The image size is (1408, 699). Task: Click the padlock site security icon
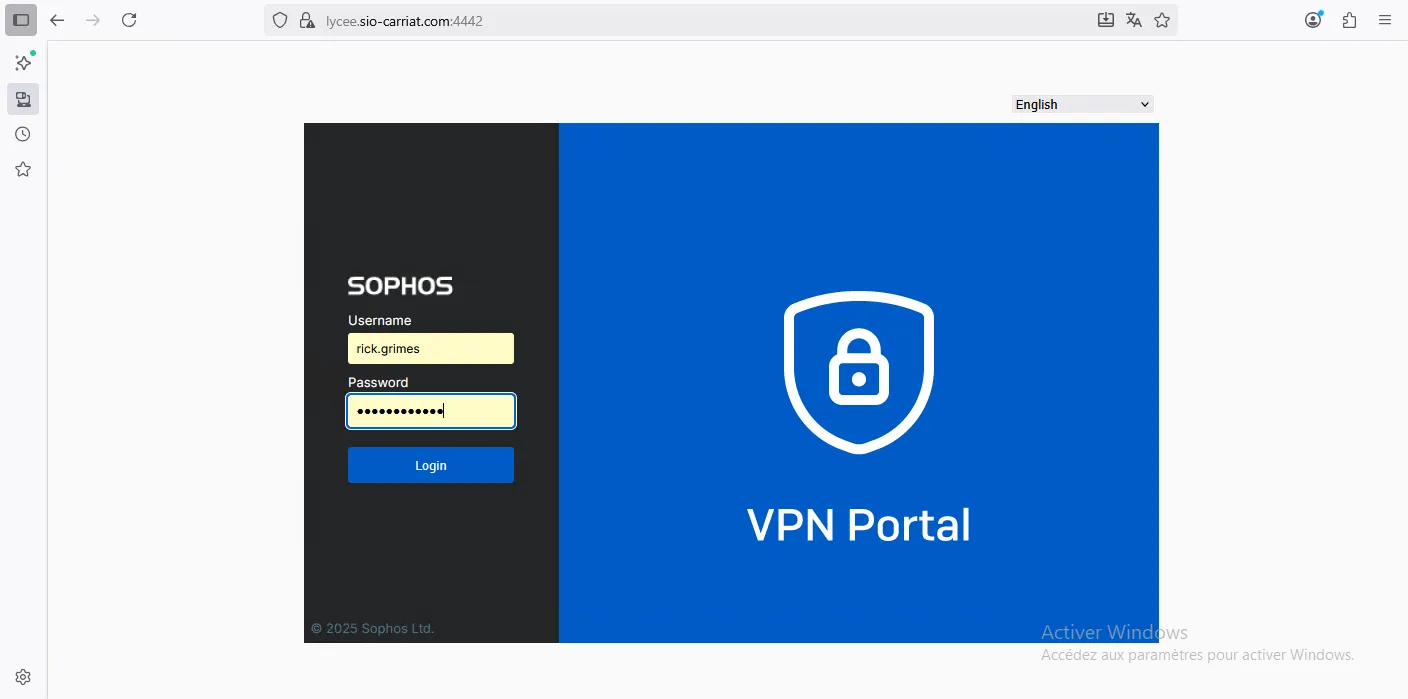coord(307,20)
